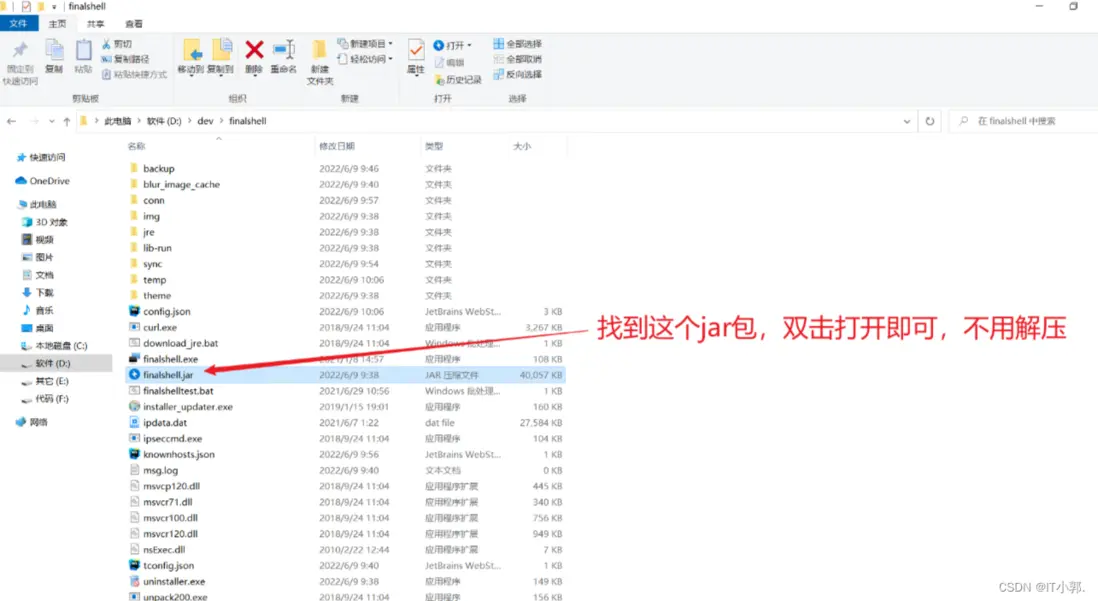Viewport: 1098px width, 601px height.
Task: Sort by the Date modified column header
Action: [337, 146]
